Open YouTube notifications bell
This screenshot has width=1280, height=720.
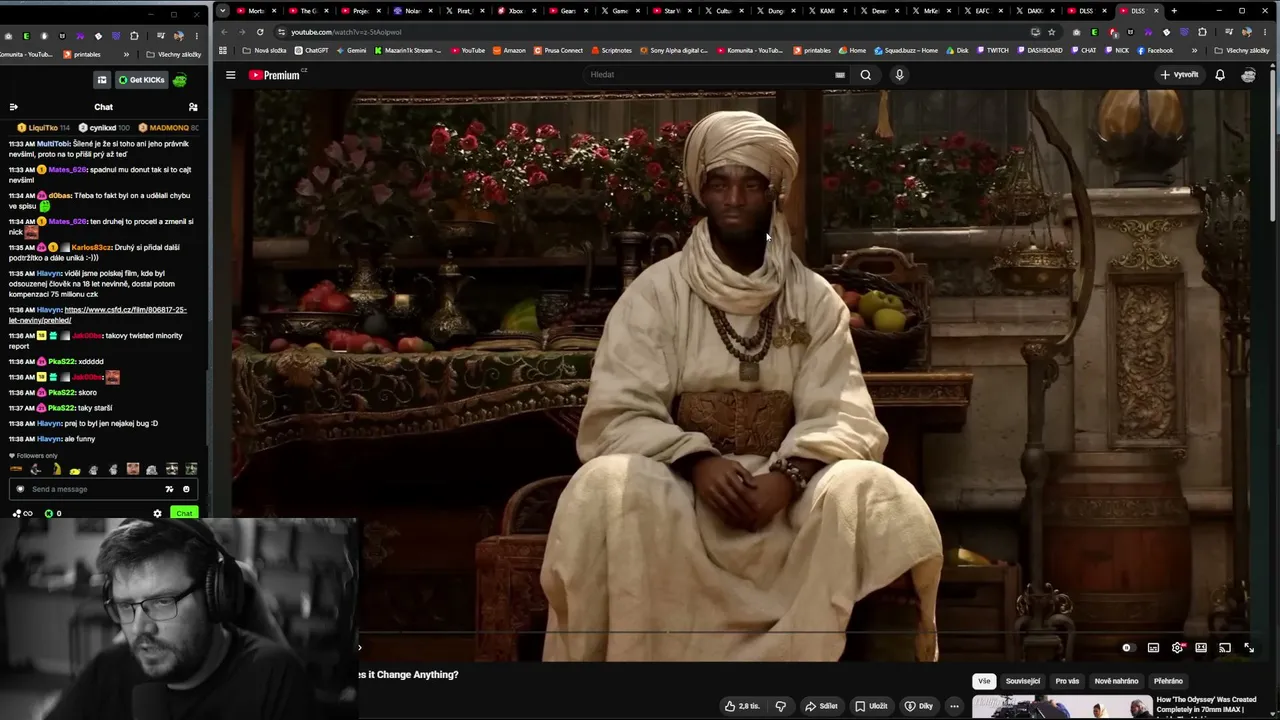click(1220, 75)
